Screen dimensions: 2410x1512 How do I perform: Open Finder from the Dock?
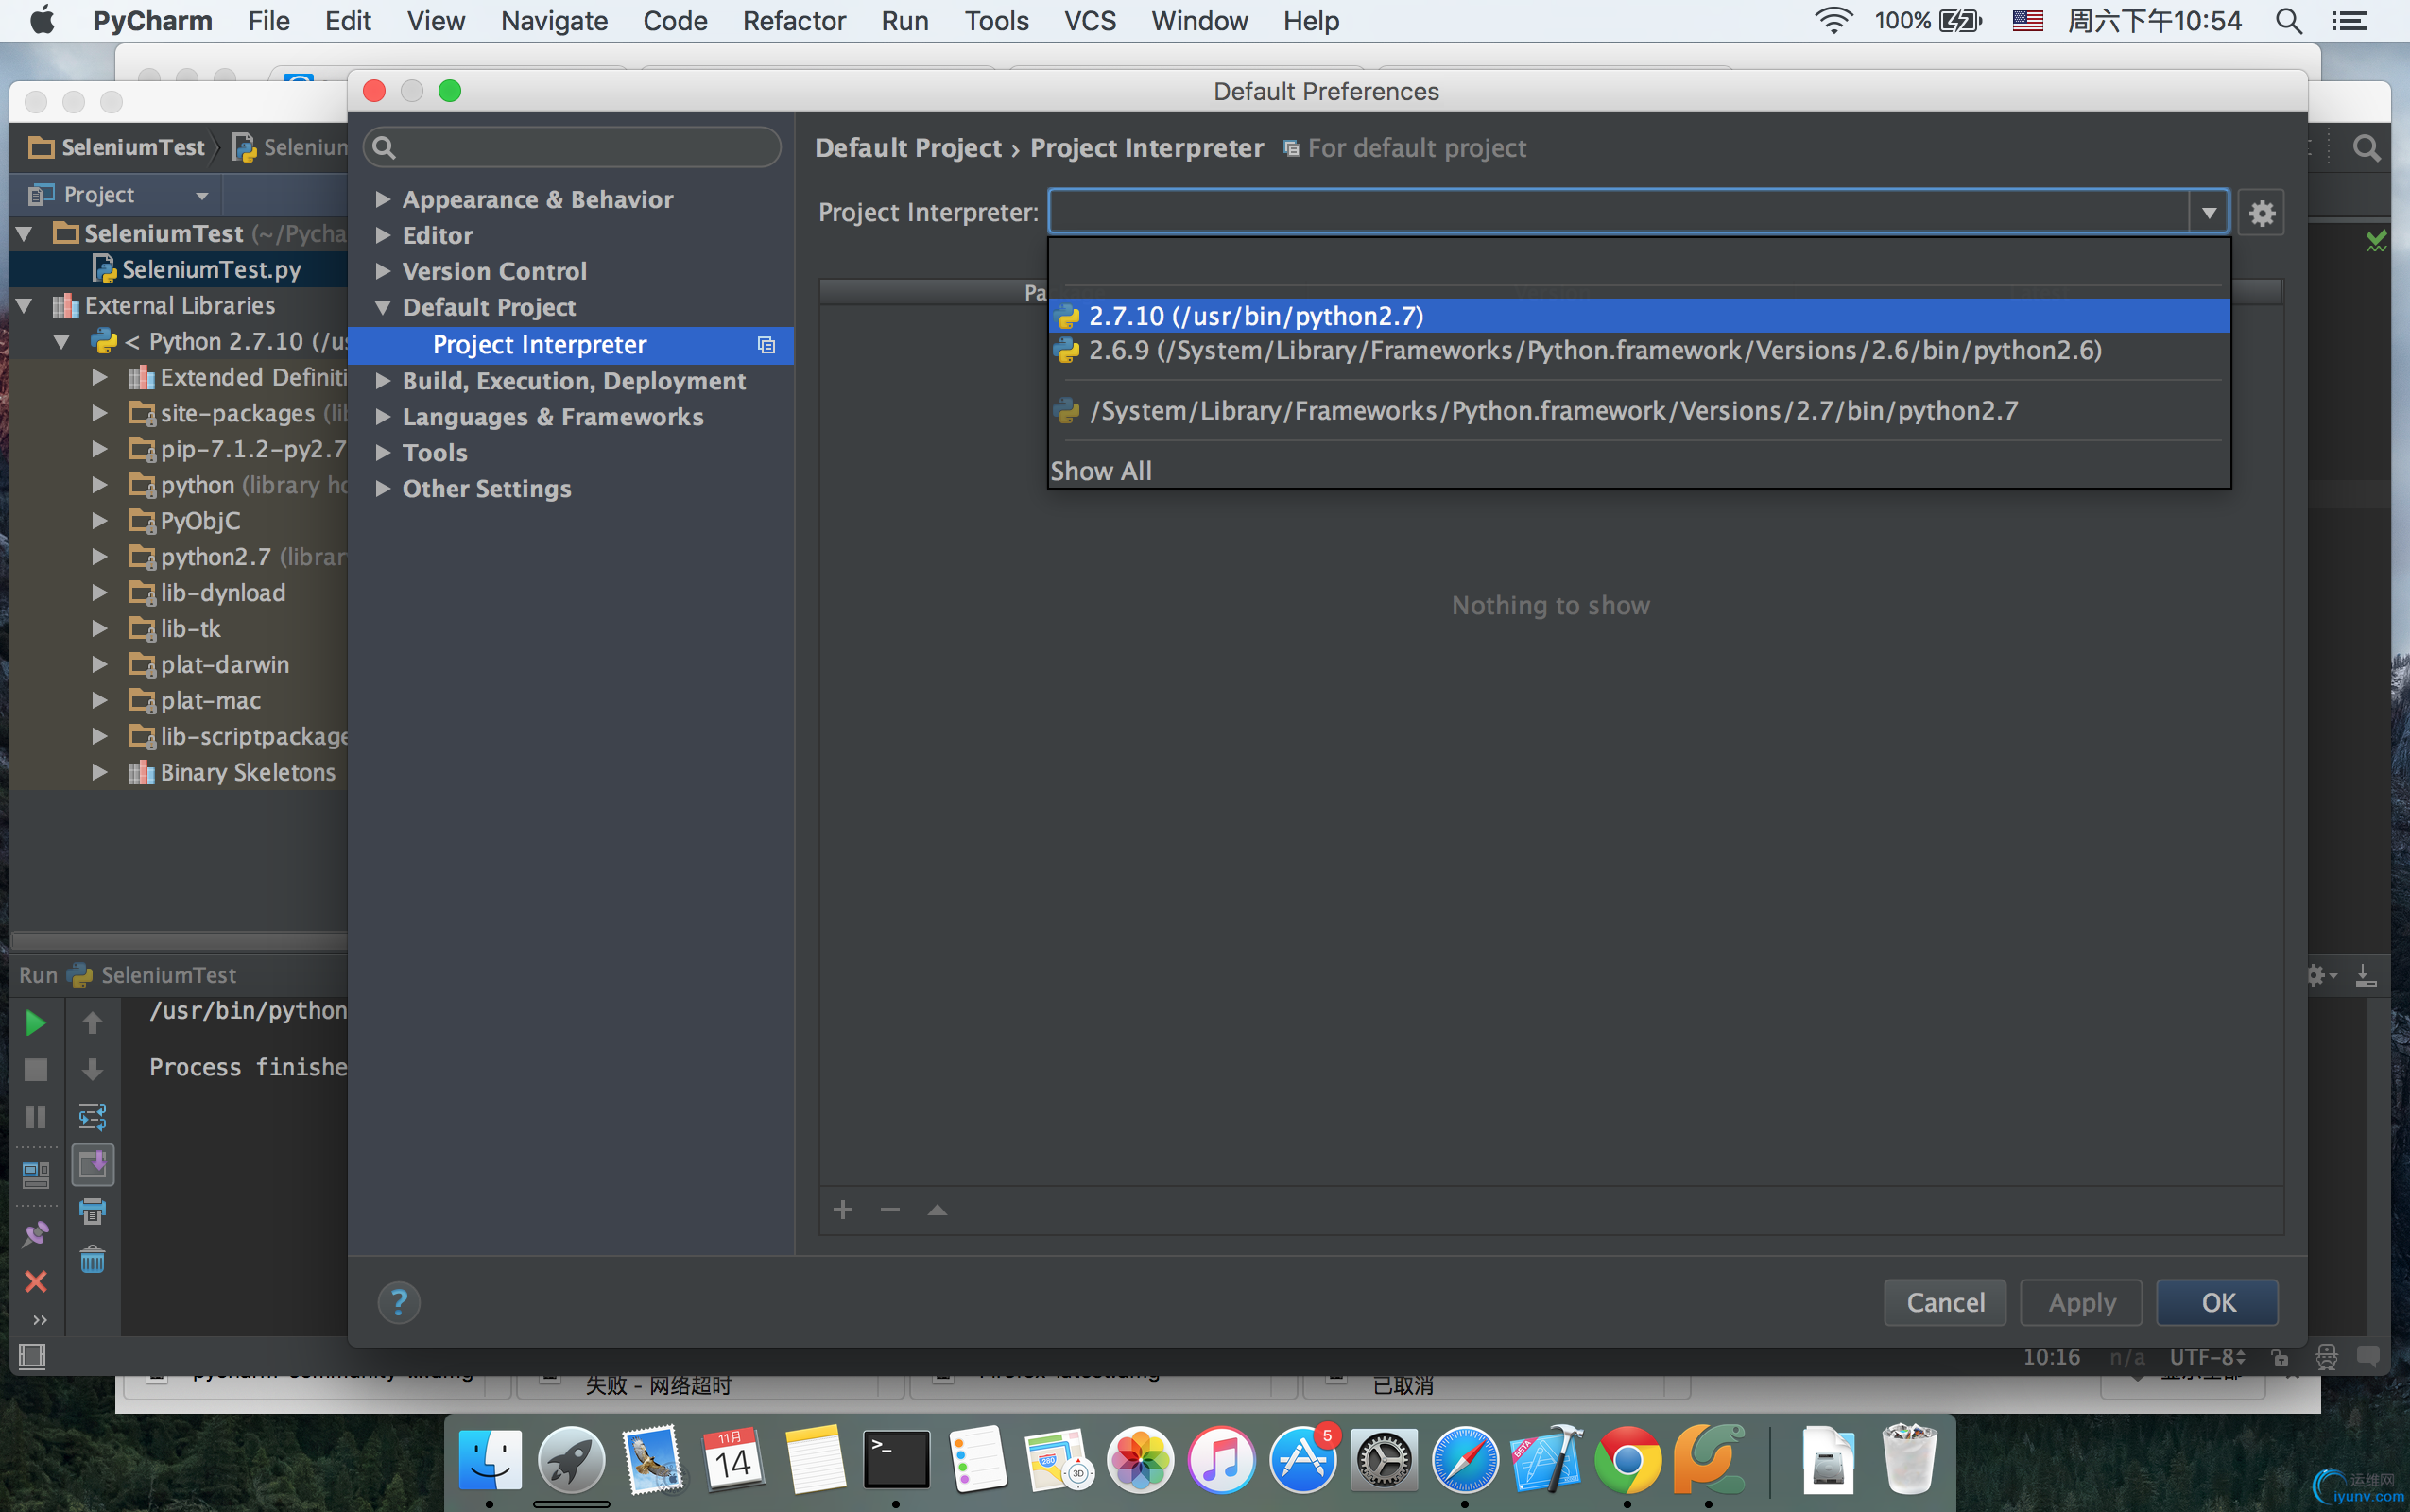489,1459
